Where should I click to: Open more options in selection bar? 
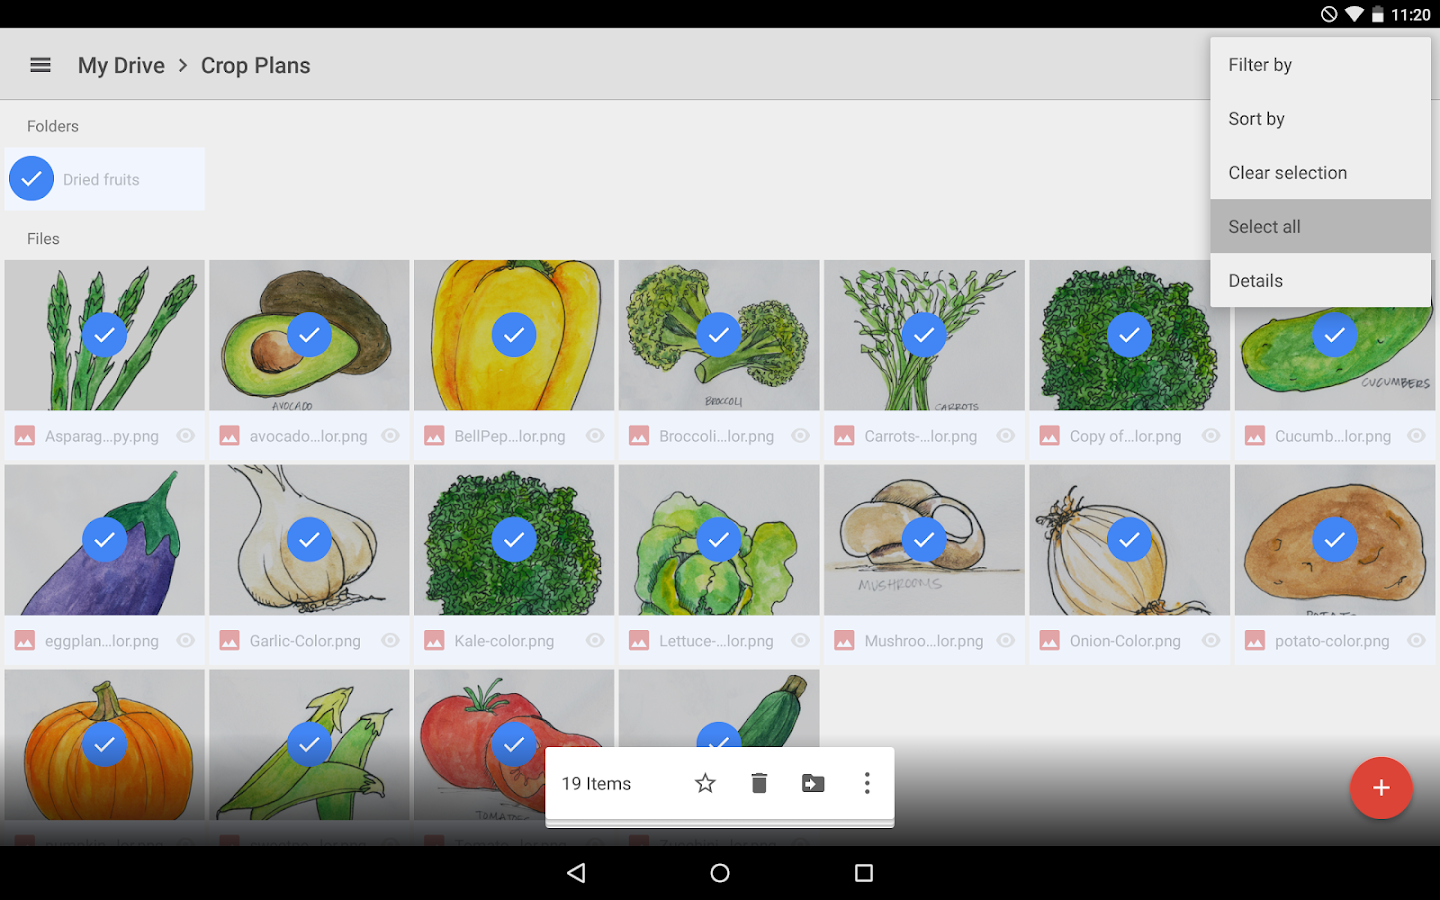click(867, 783)
